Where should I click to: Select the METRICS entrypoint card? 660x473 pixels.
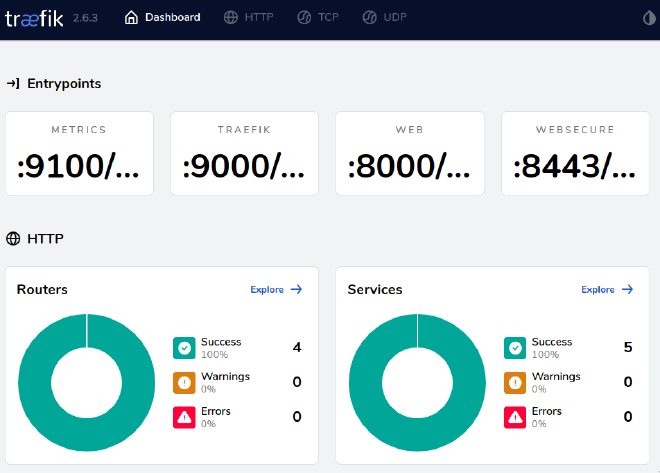click(x=79, y=153)
